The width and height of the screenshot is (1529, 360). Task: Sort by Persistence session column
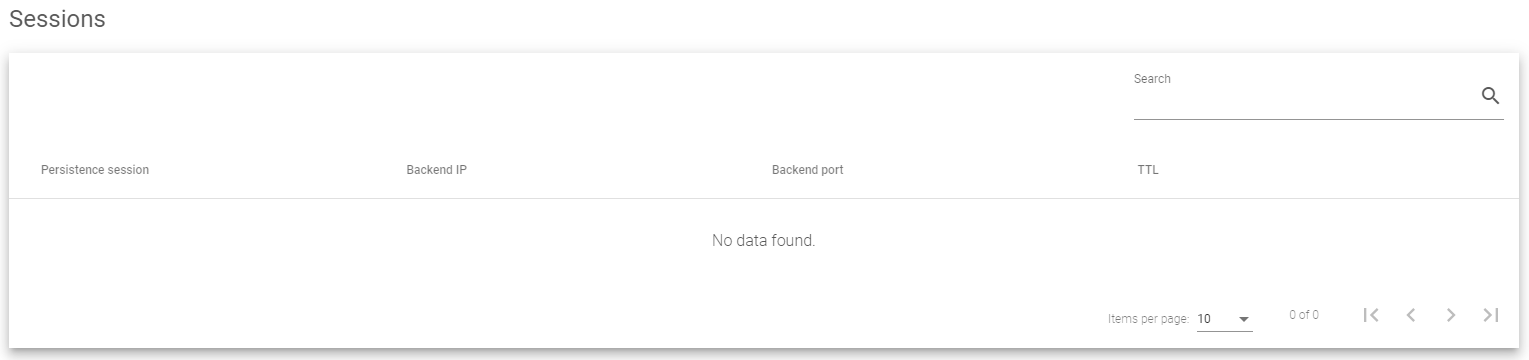point(95,170)
